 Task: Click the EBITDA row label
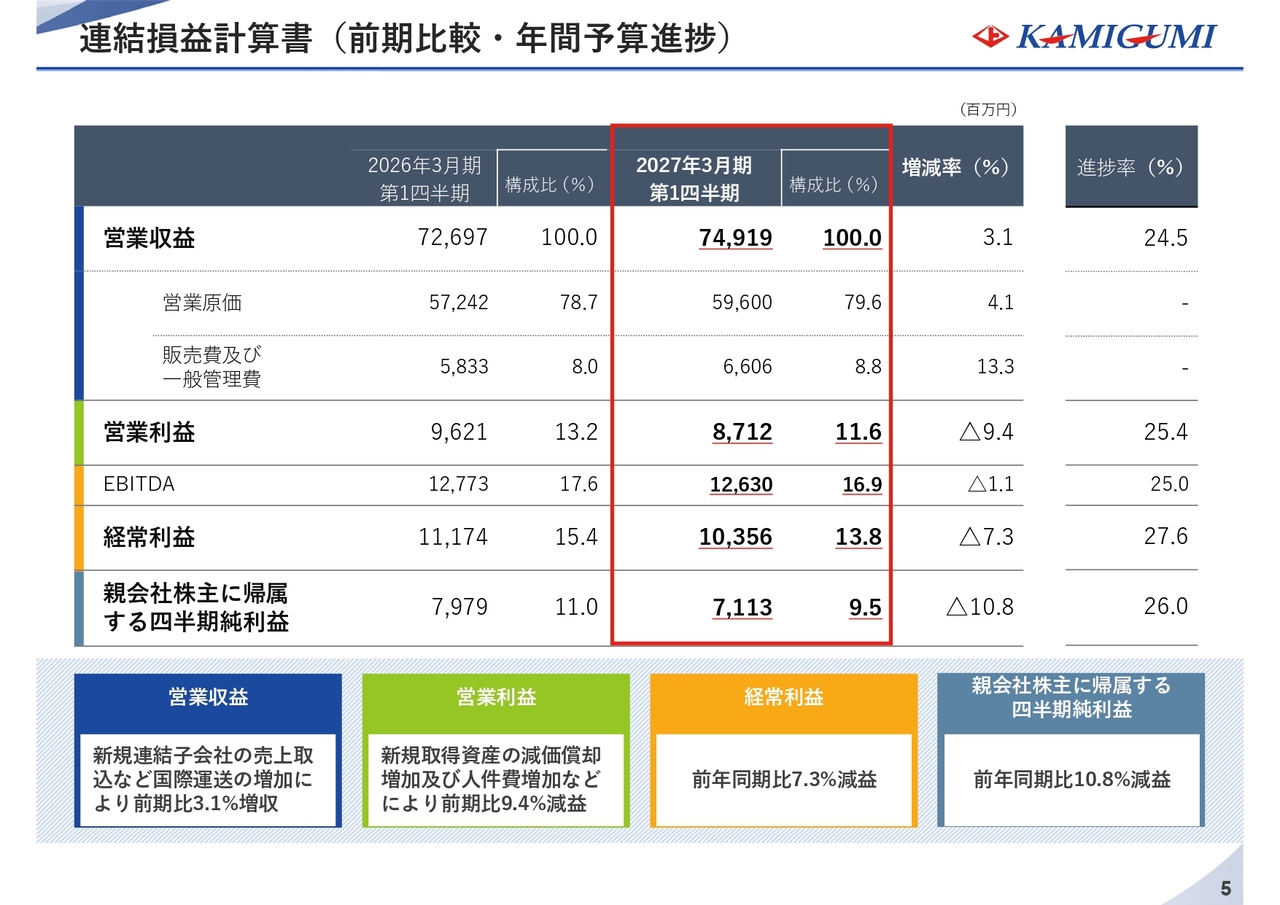pos(139,484)
